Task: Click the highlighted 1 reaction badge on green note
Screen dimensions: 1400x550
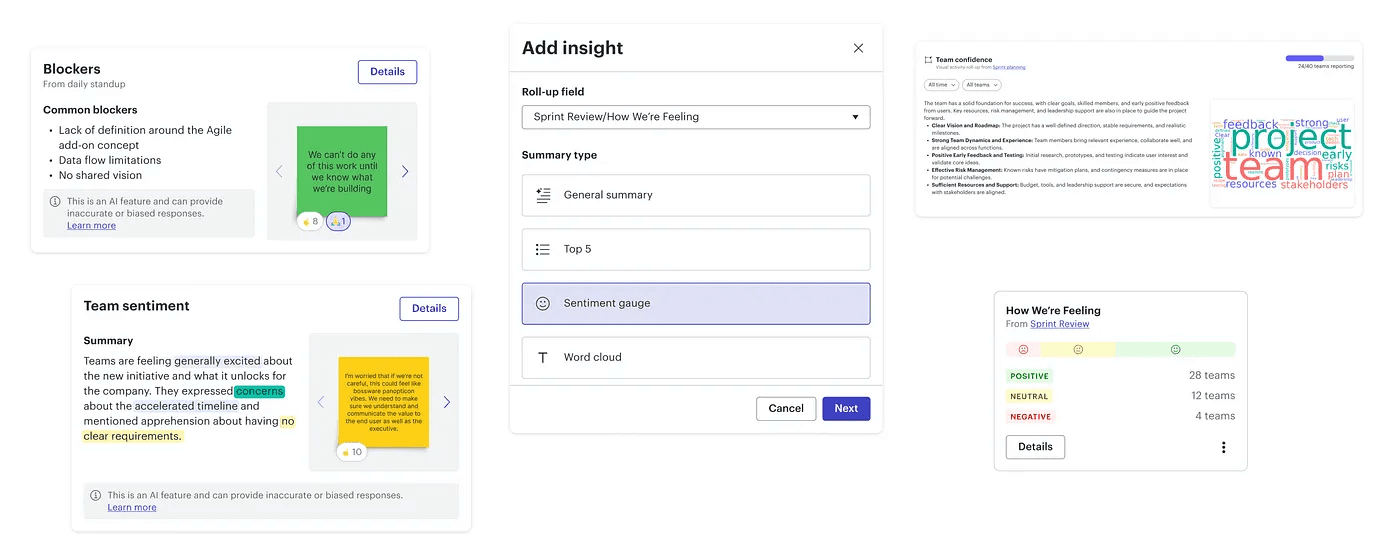Action: click(x=338, y=221)
